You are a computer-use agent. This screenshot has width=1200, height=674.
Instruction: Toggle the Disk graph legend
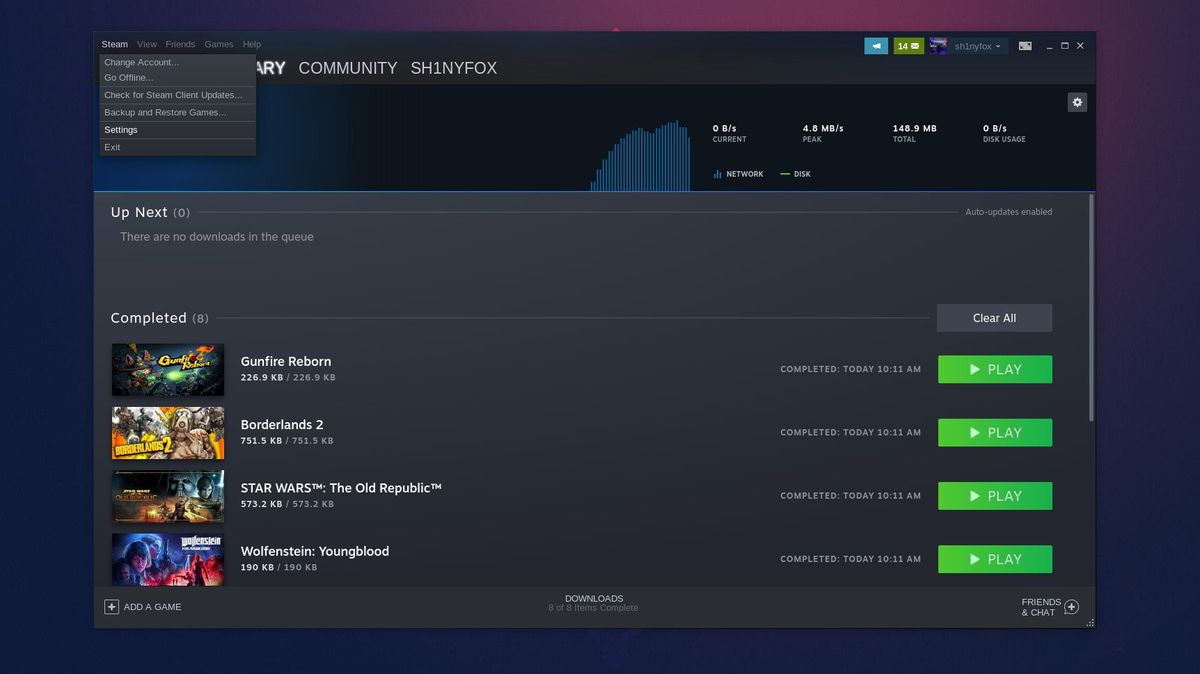(796, 174)
